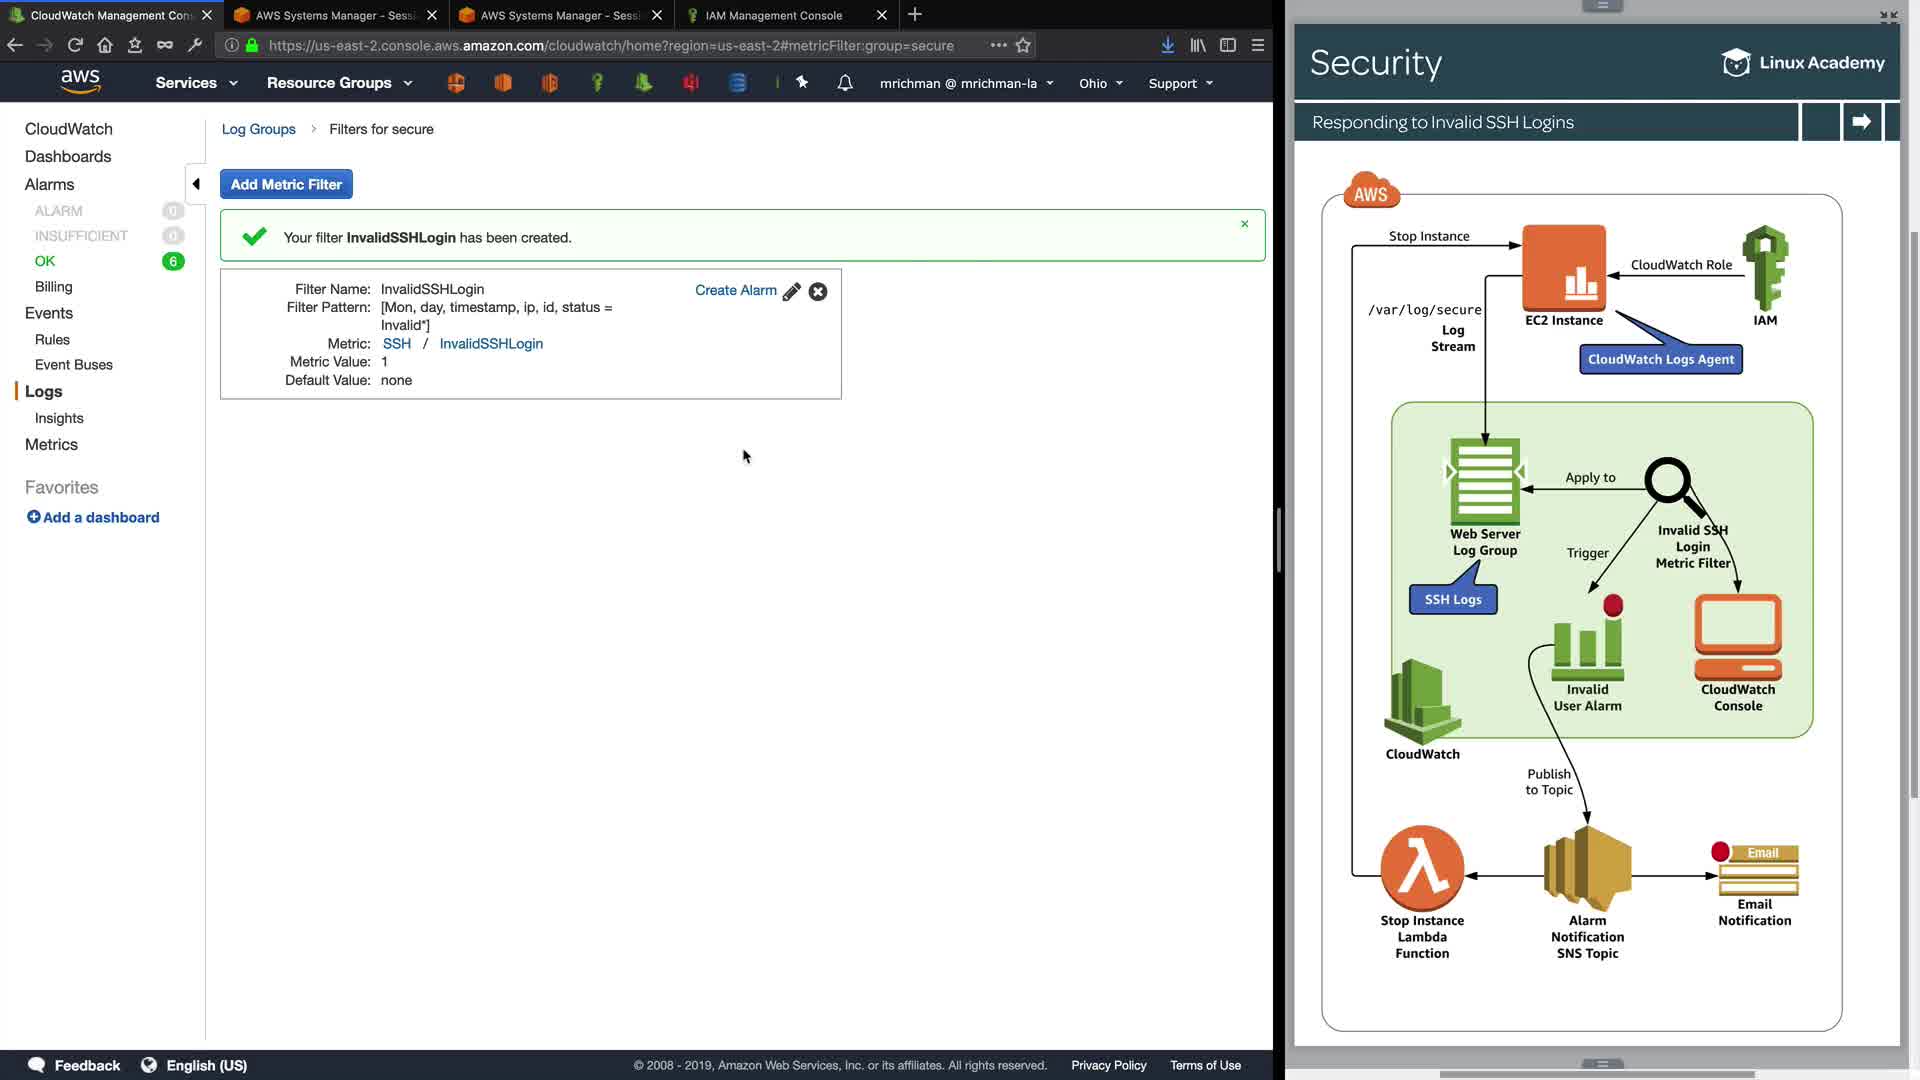Switch to IAM Management Console tab
The height and width of the screenshot is (1080, 1920).
(x=774, y=15)
